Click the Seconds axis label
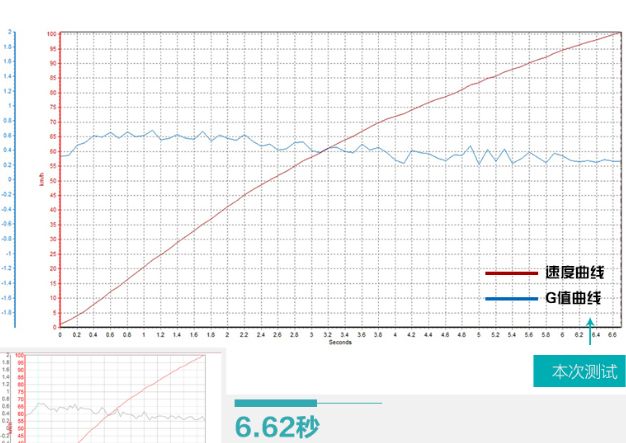 coord(340,342)
